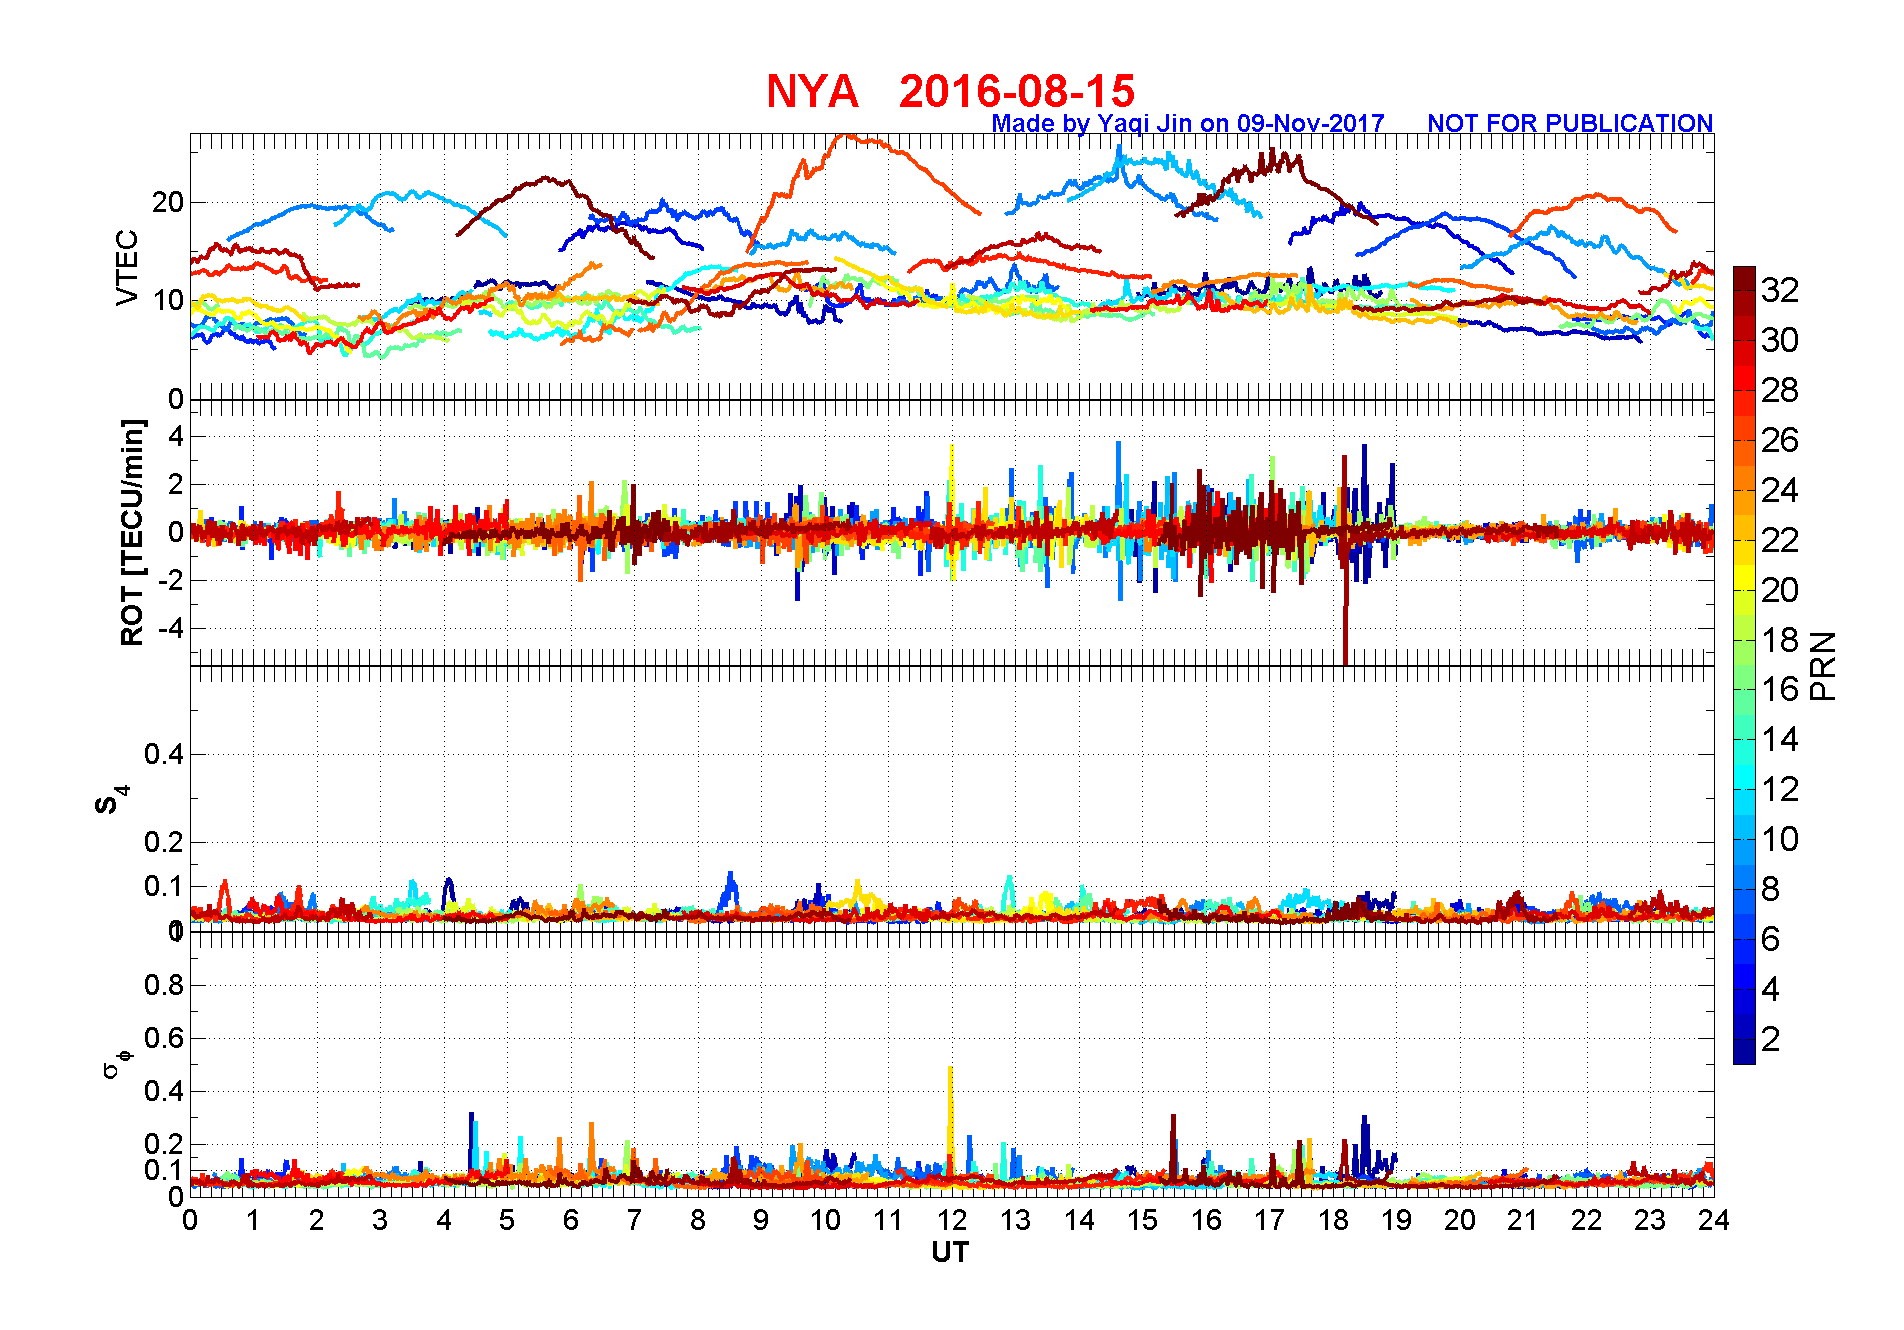
Task: Click the sigma phi axis label
Action: (117, 1063)
